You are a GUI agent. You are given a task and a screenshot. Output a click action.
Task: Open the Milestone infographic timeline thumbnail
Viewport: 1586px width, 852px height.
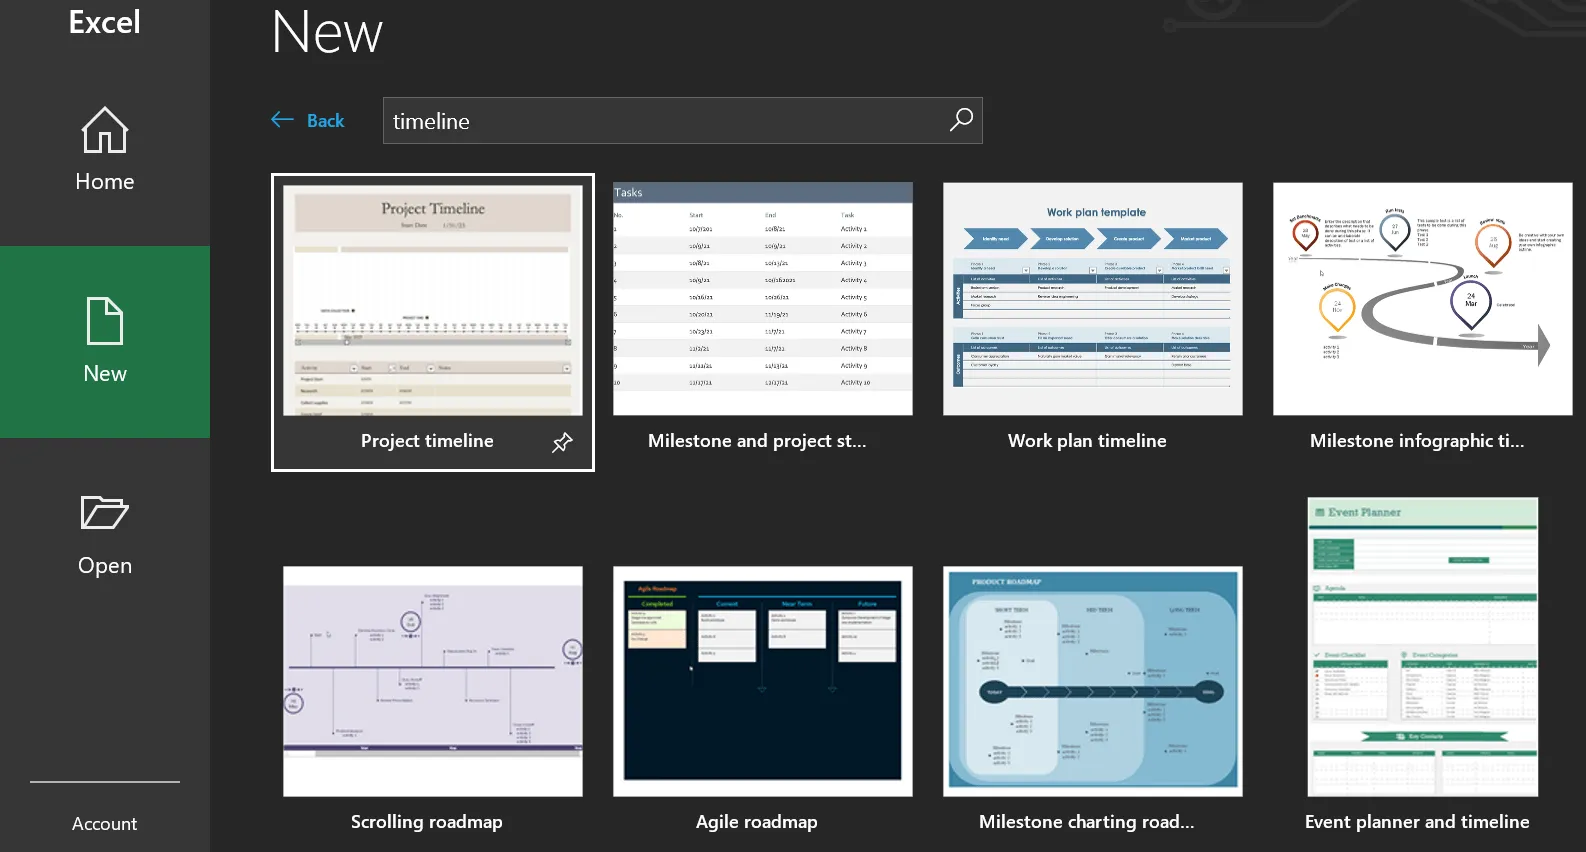tap(1423, 299)
